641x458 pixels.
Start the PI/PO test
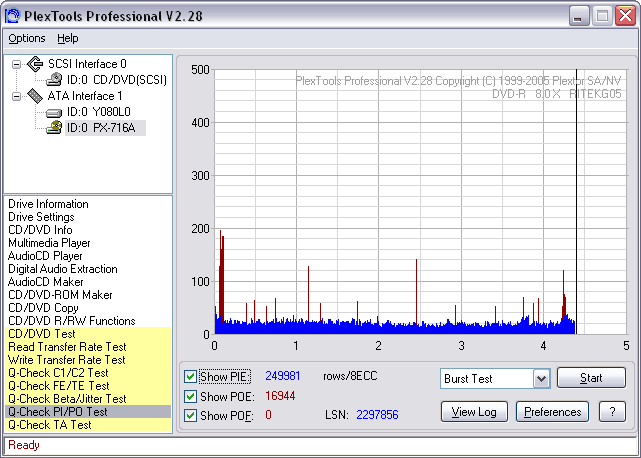(x=591, y=377)
